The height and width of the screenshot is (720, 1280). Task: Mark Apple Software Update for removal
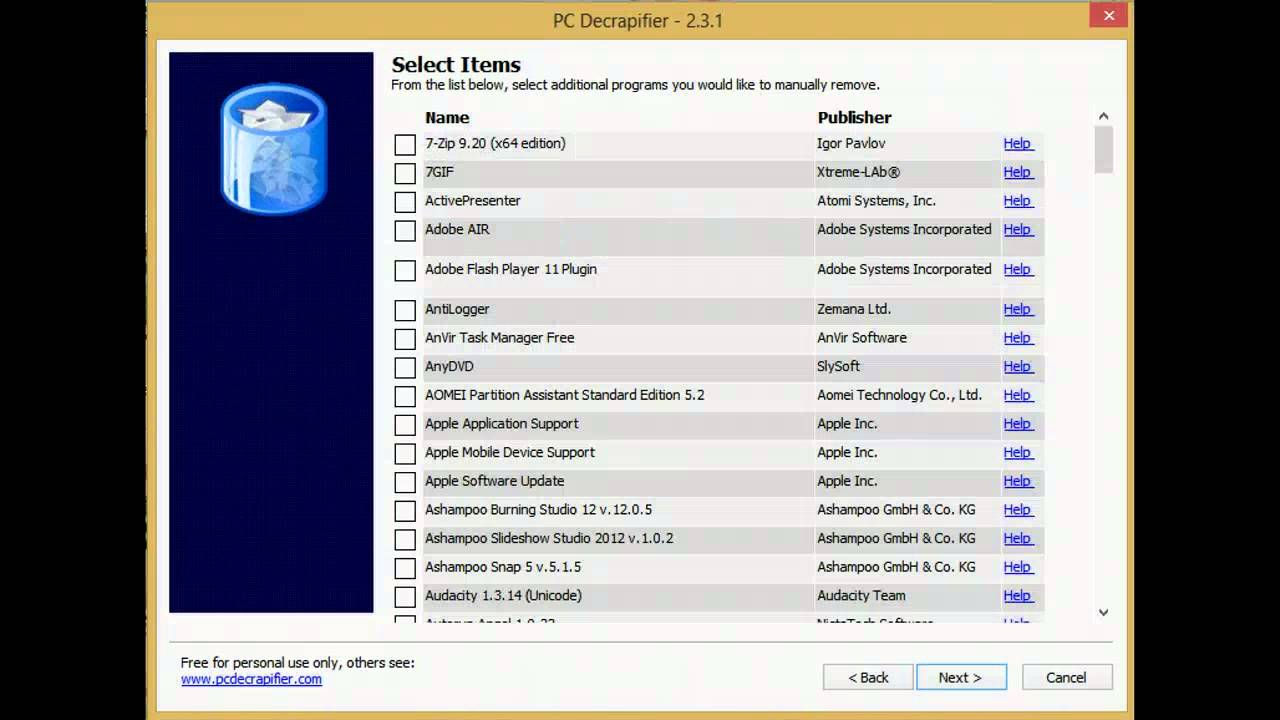(x=405, y=482)
